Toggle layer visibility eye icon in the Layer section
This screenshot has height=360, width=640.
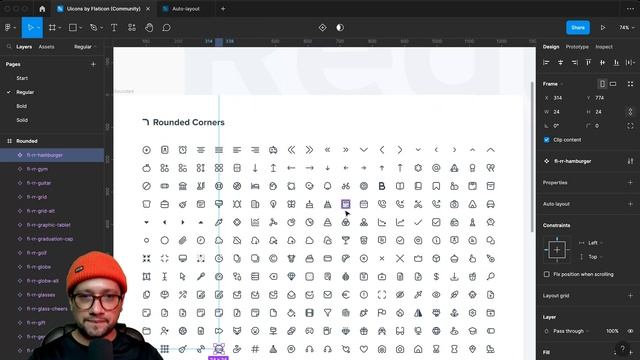pyautogui.click(x=631, y=331)
